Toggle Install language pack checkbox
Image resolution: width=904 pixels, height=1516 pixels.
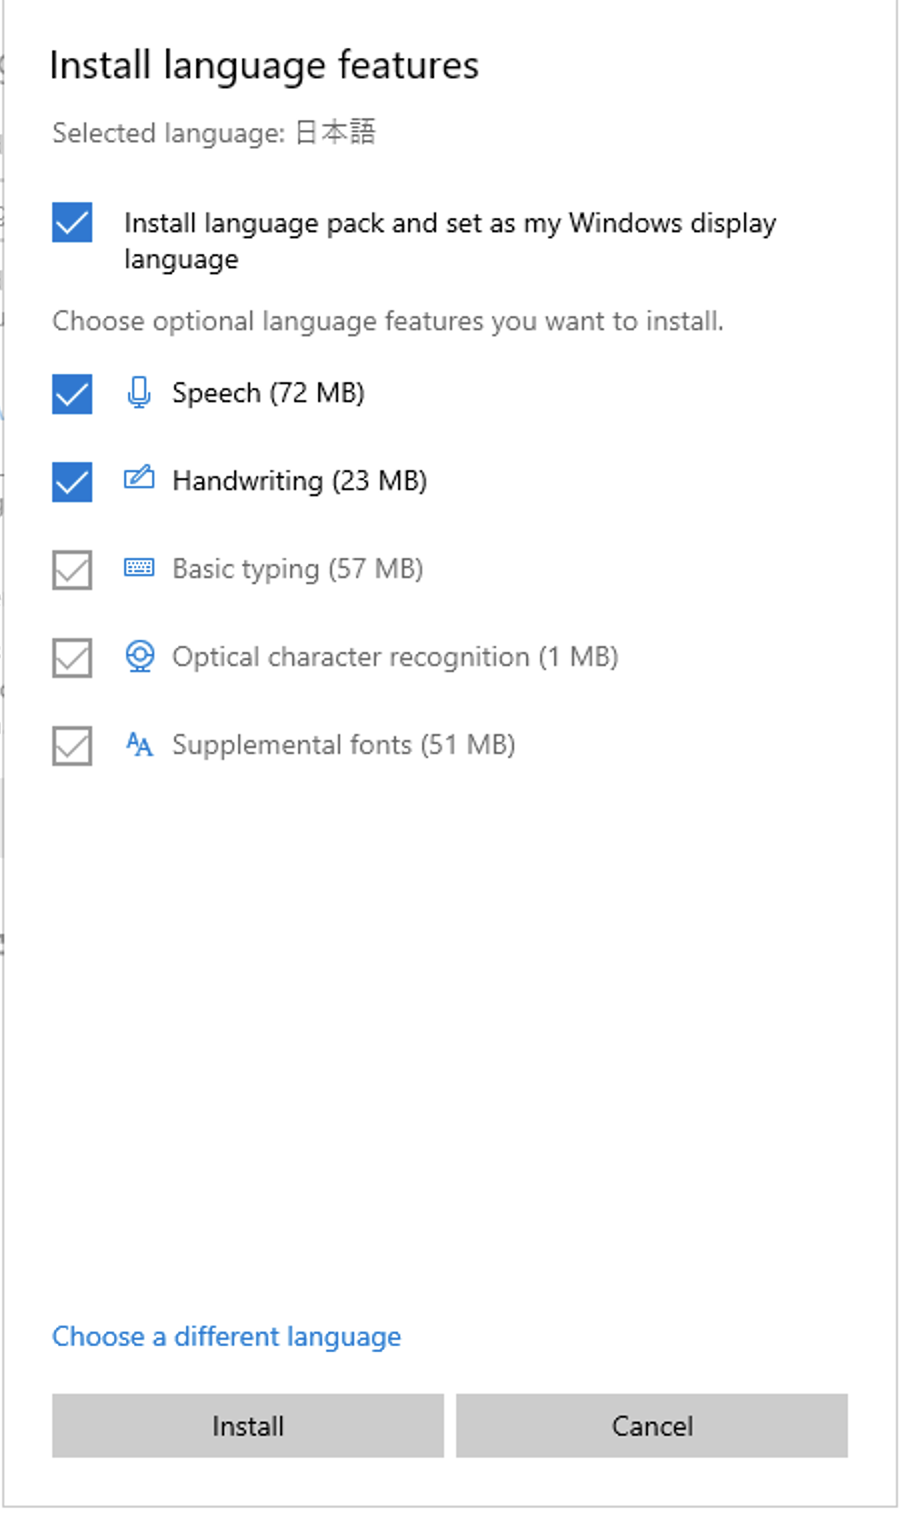click(72, 223)
